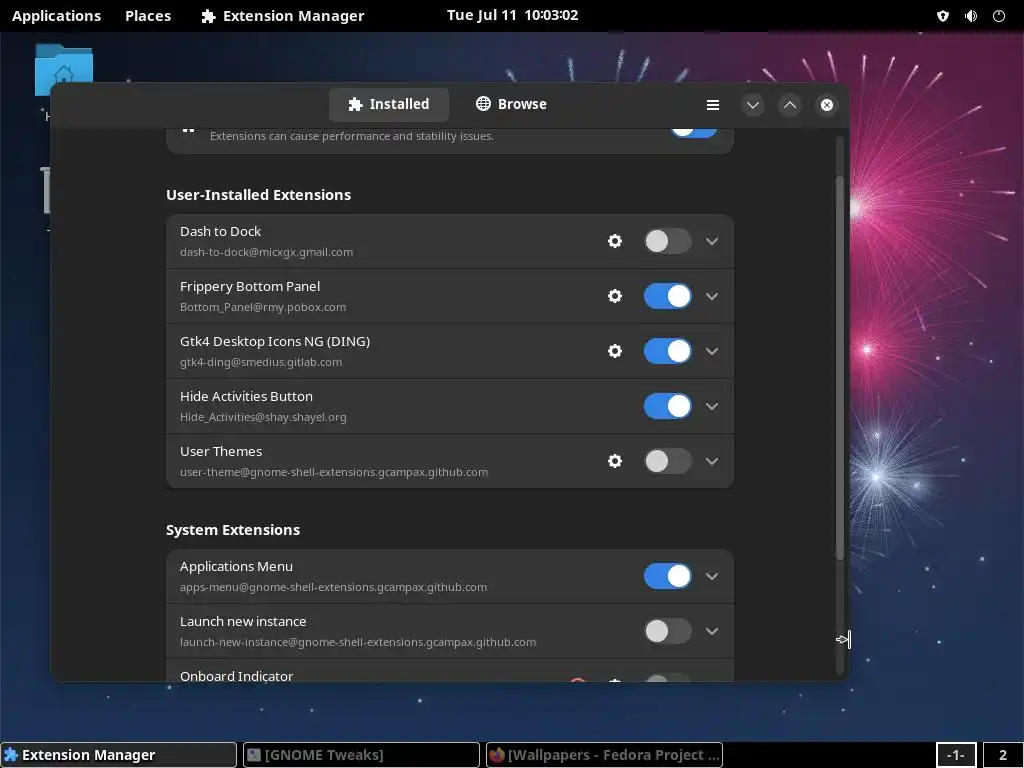Screen dimensions: 1024x768
Task: Expand details for Launch new instance
Action: [712, 631]
